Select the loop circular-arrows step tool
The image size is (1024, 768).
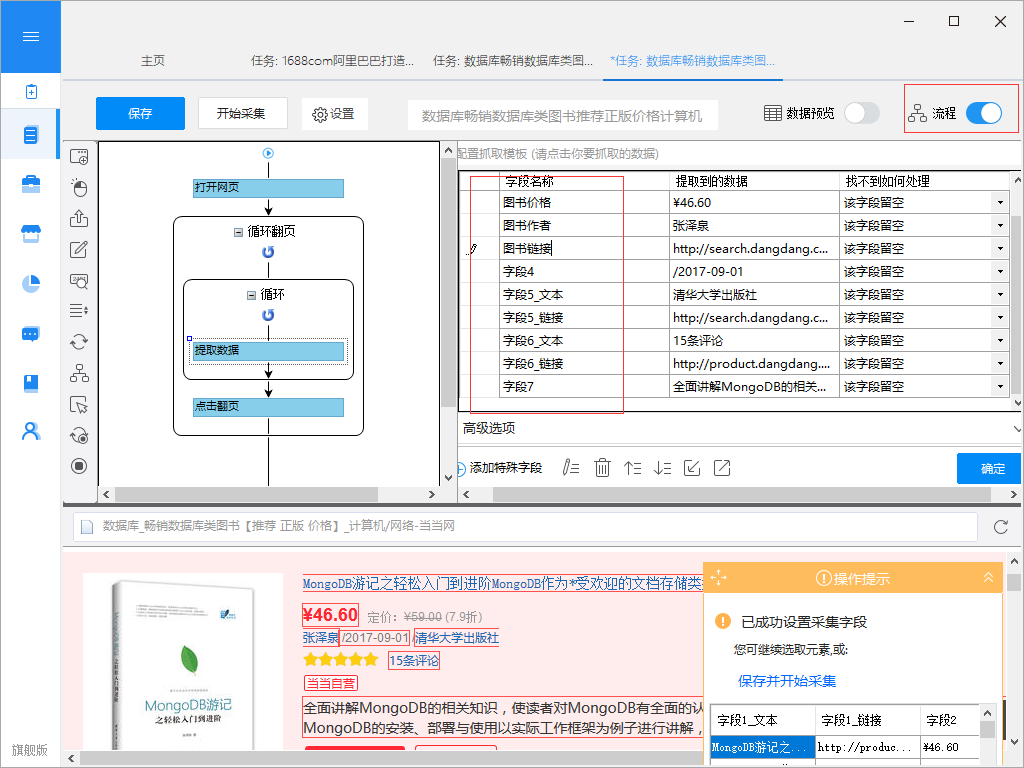(x=79, y=342)
